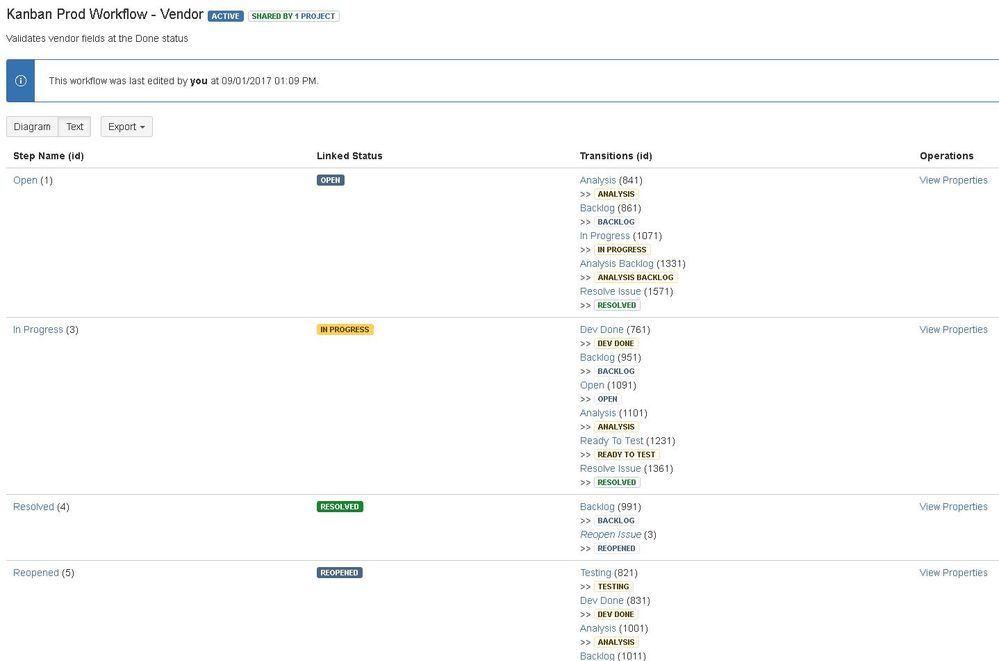
Task: Click the ANALYSIS BACKLOG target status label
Action: (635, 277)
